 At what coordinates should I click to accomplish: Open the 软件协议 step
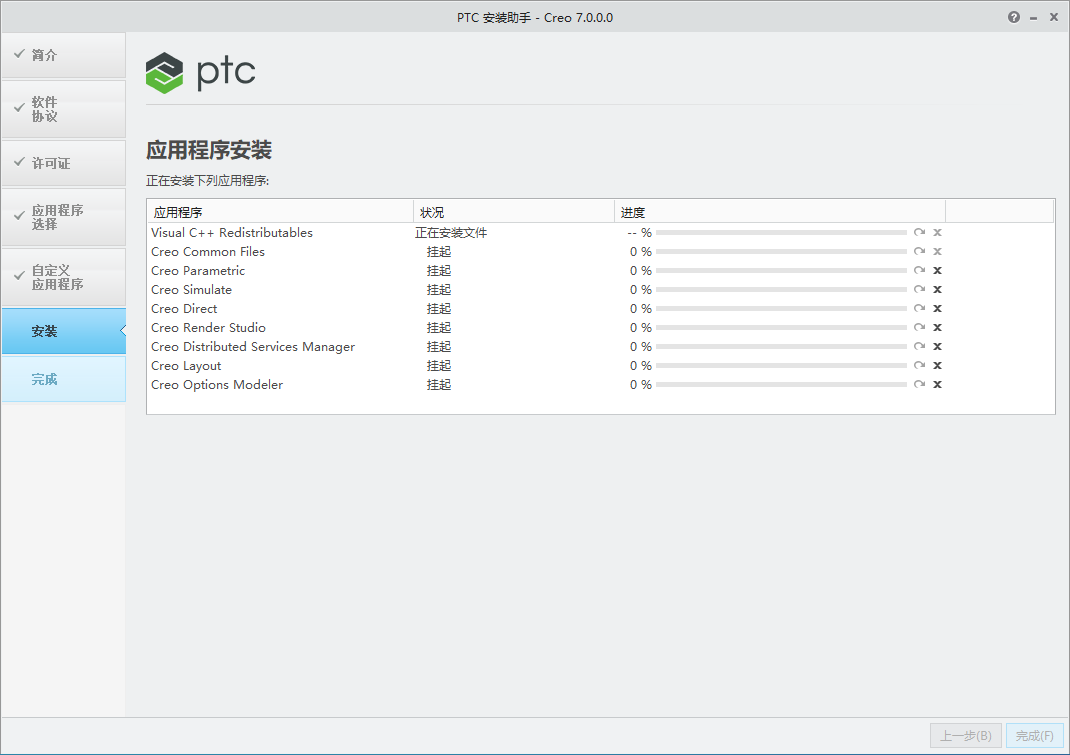(x=63, y=109)
